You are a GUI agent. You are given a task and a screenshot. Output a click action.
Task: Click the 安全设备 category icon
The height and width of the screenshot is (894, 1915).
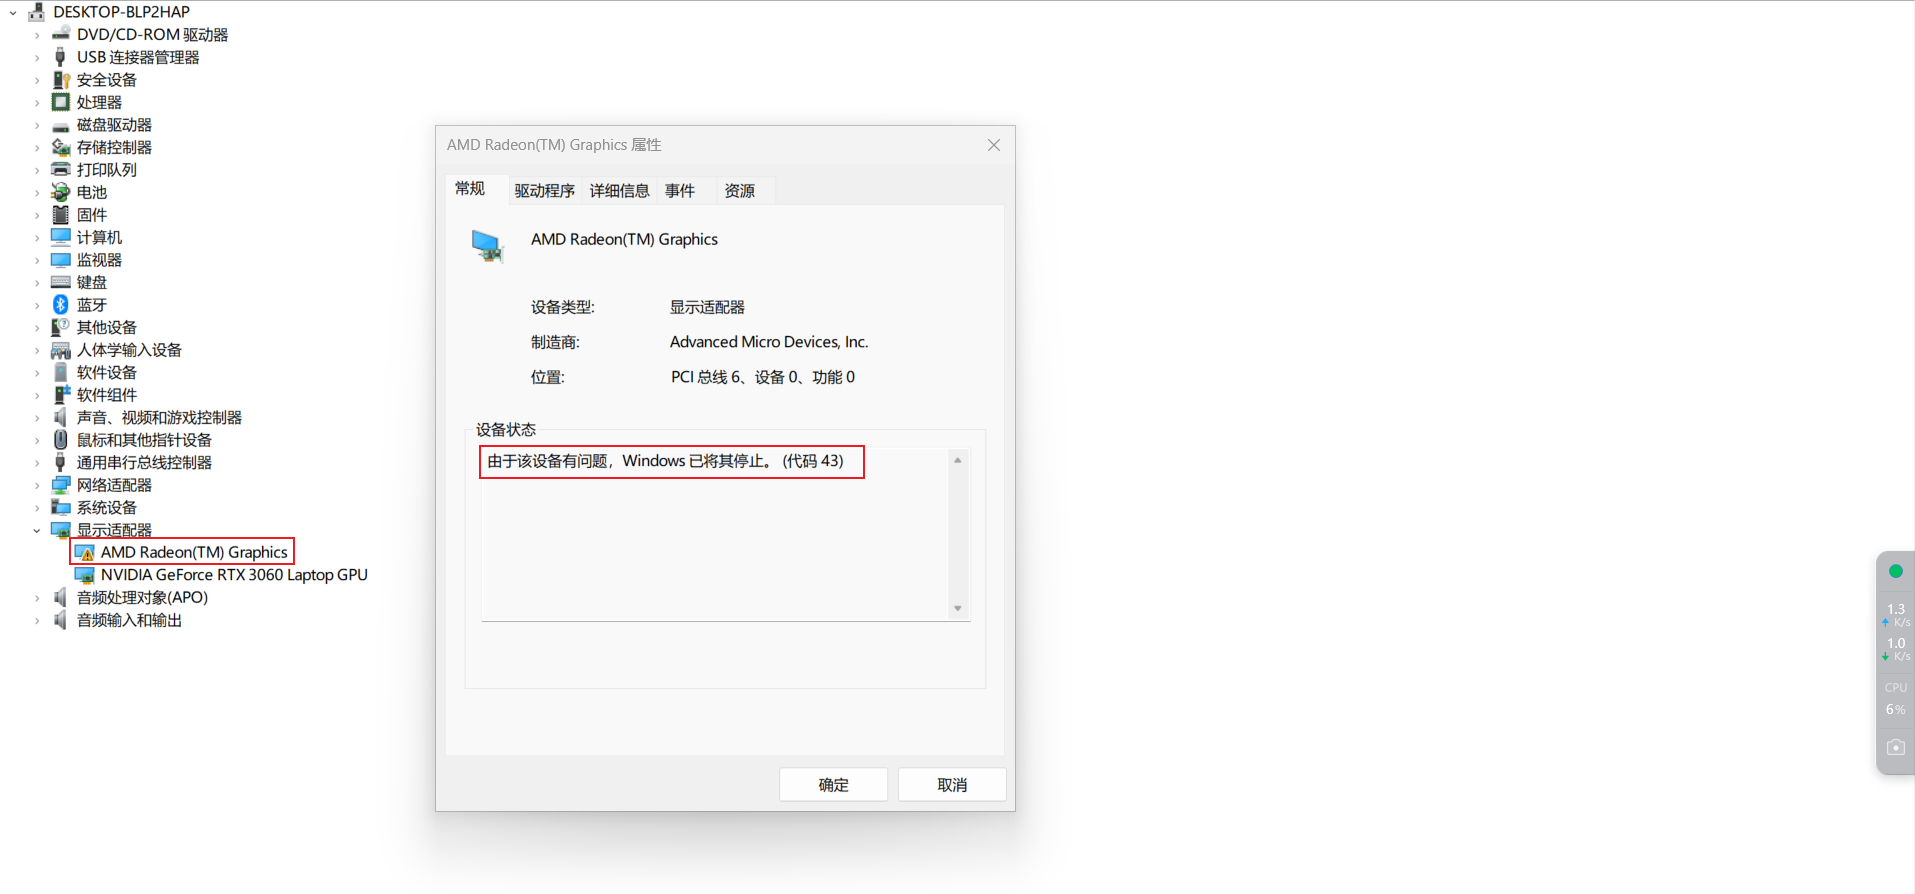(x=61, y=80)
